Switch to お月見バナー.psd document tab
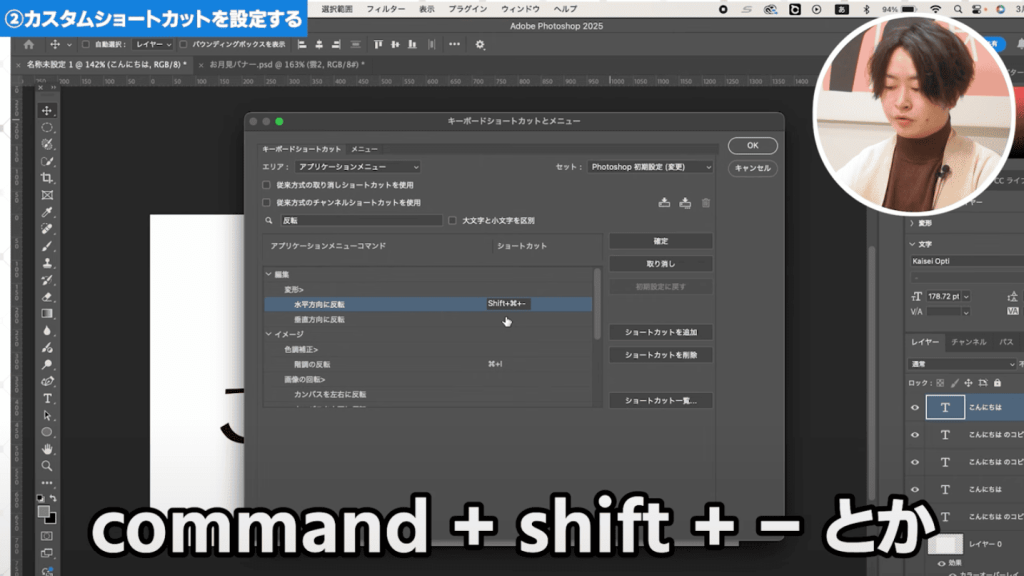The height and width of the screenshot is (576, 1024). [x=287, y=65]
